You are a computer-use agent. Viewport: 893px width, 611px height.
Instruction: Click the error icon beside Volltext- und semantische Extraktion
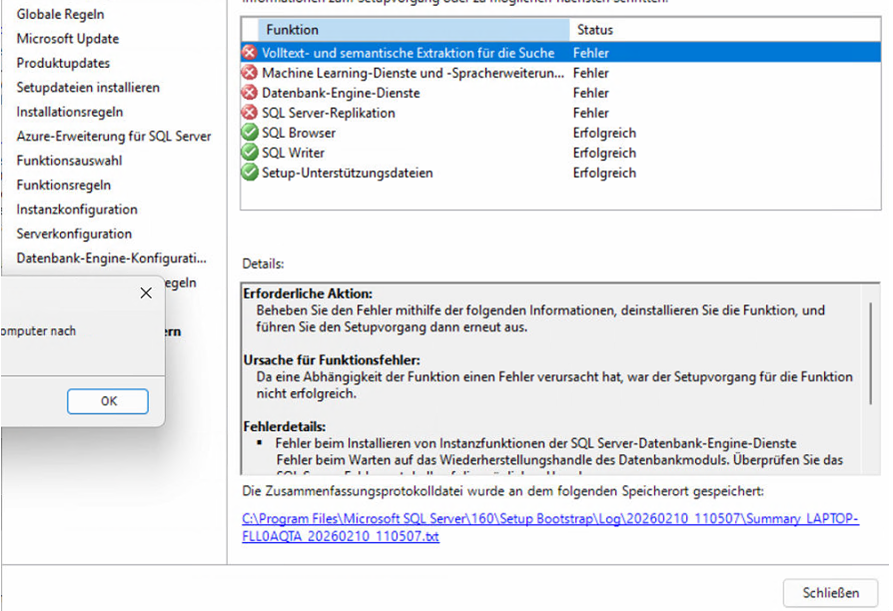[x=250, y=52]
